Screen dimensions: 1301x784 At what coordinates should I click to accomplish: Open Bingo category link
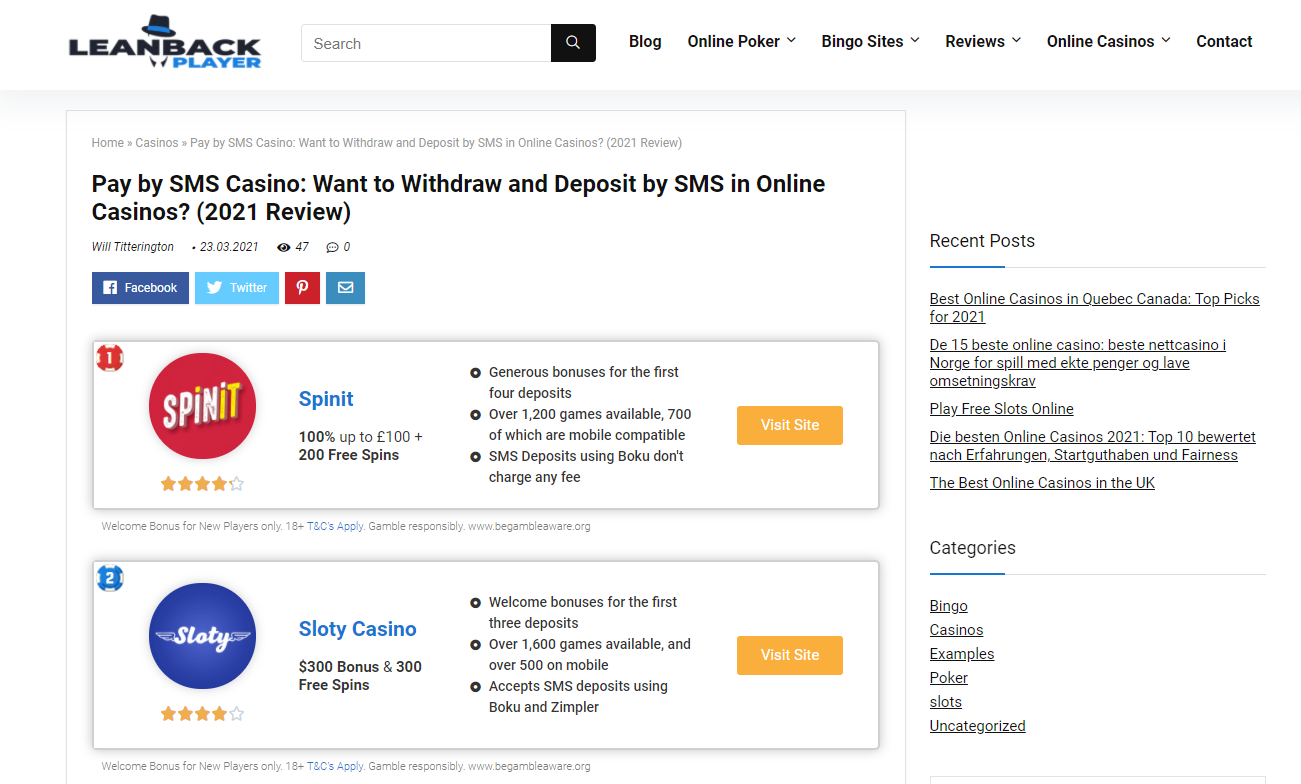948,606
